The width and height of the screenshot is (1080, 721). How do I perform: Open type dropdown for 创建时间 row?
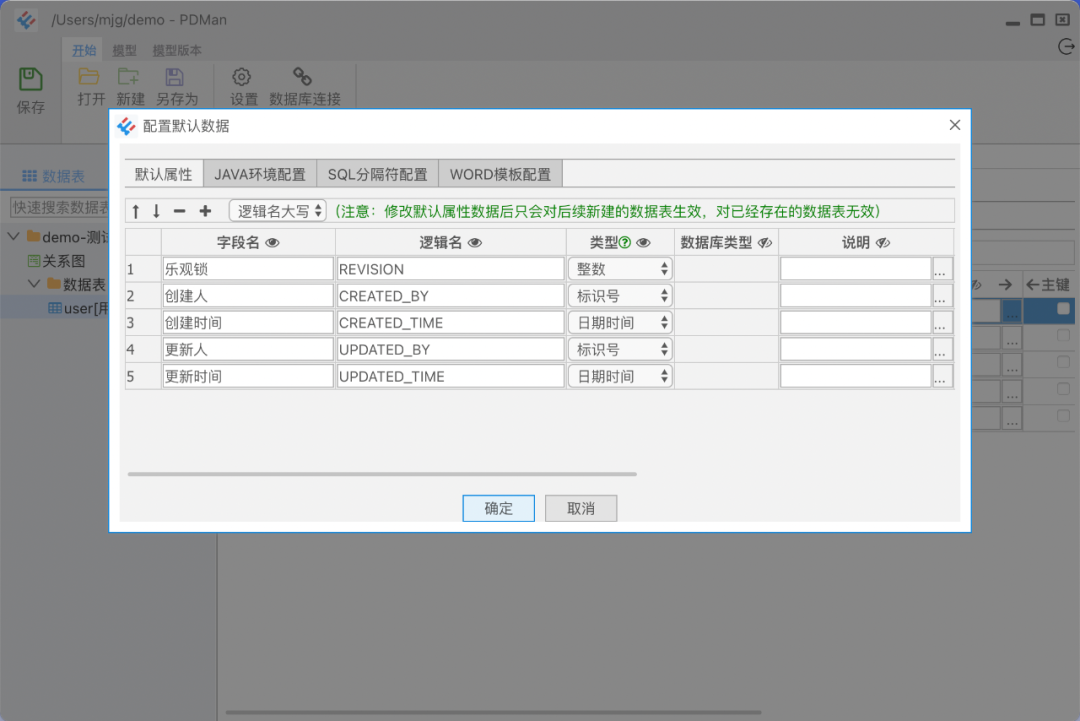tap(620, 323)
